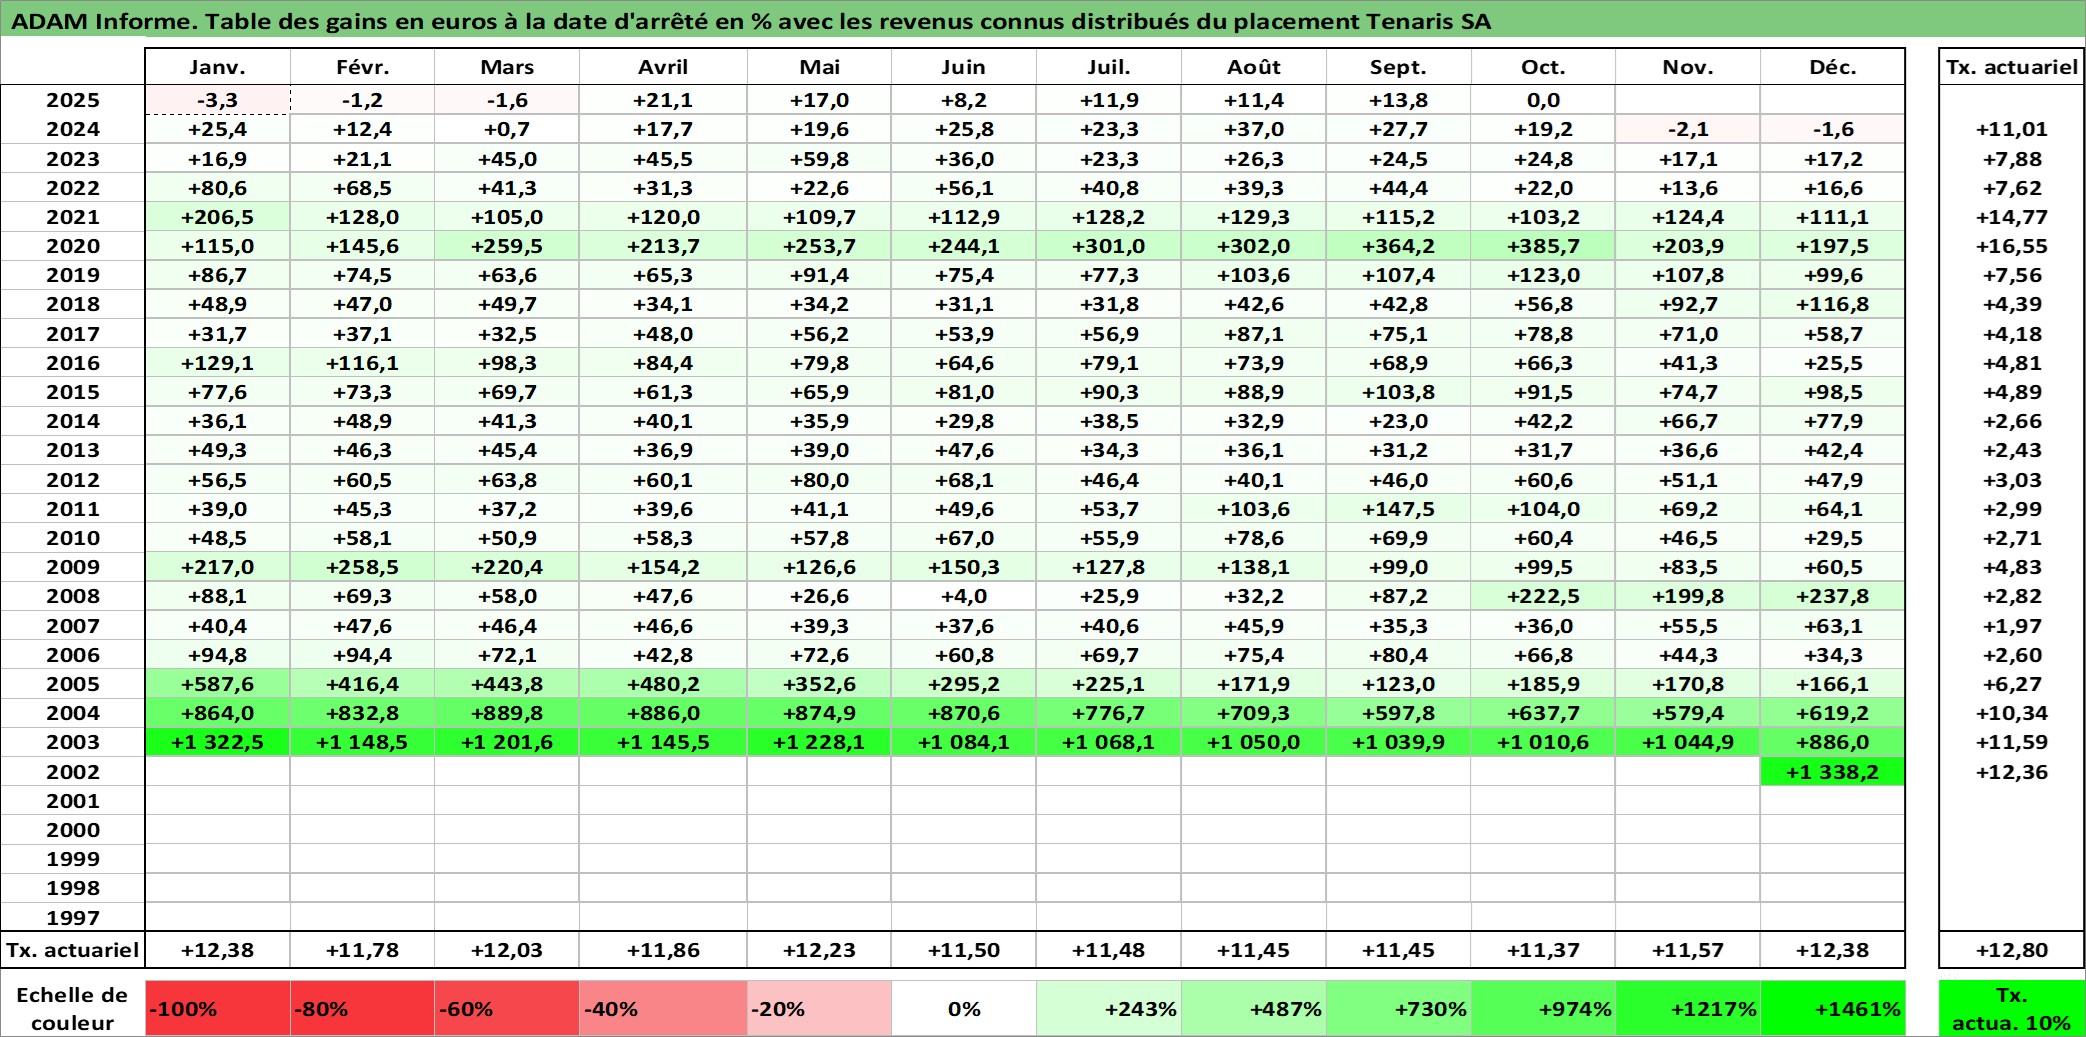Select the +1 228,1 cell in May 2003
The image size is (2086, 1037).
pyautogui.click(x=819, y=742)
